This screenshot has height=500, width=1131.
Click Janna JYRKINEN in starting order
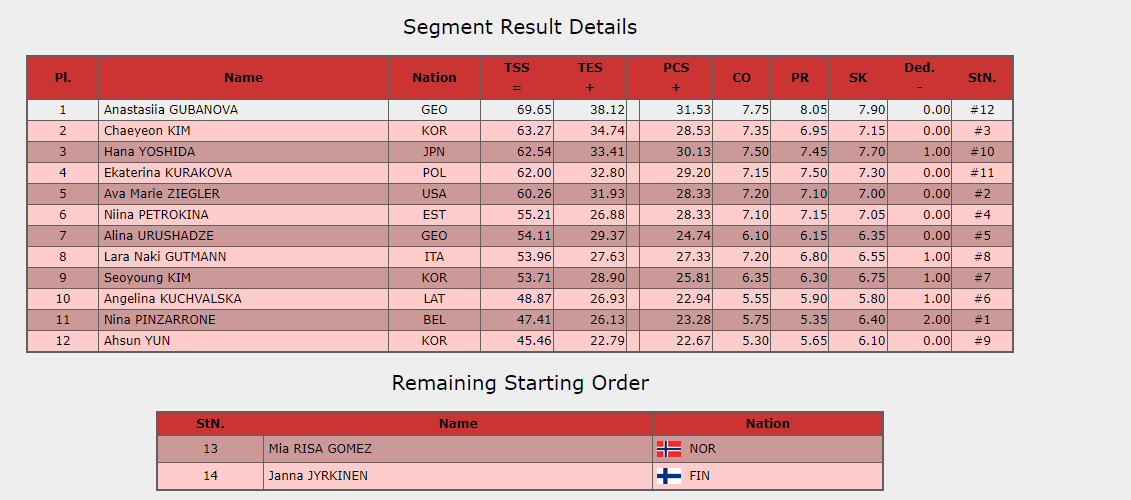(318, 476)
